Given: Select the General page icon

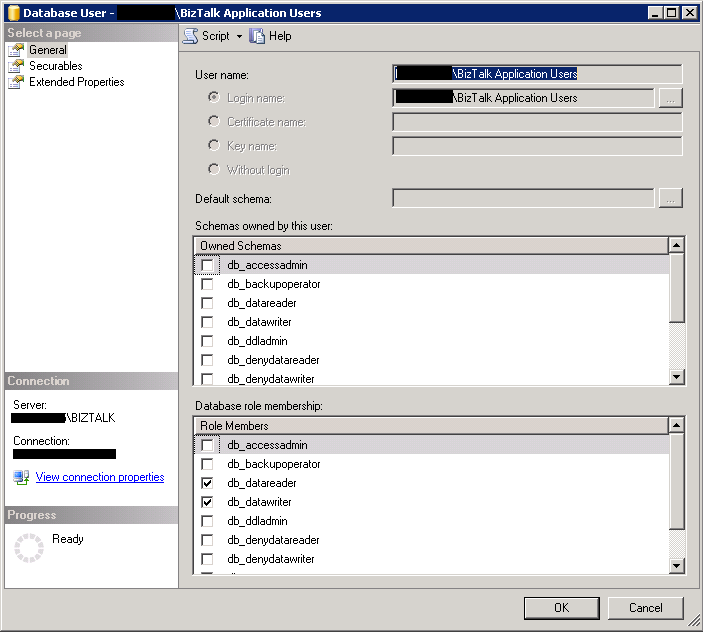Looking at the screenshot, I should pyautogui.click(x=16, y=50).
